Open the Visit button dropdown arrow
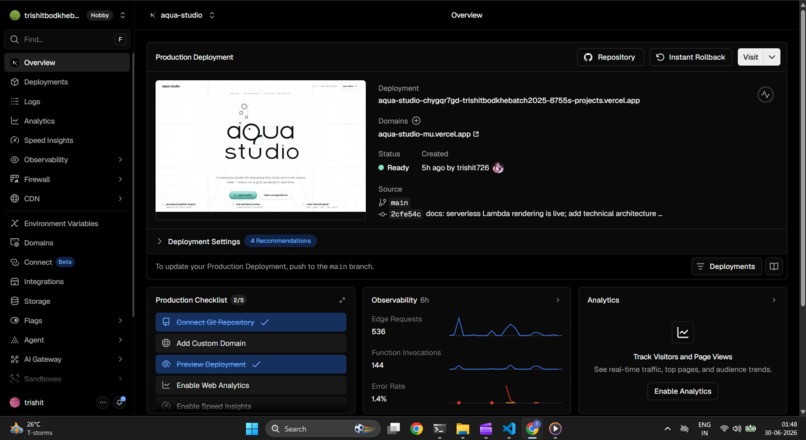 (x=772, y=57)
